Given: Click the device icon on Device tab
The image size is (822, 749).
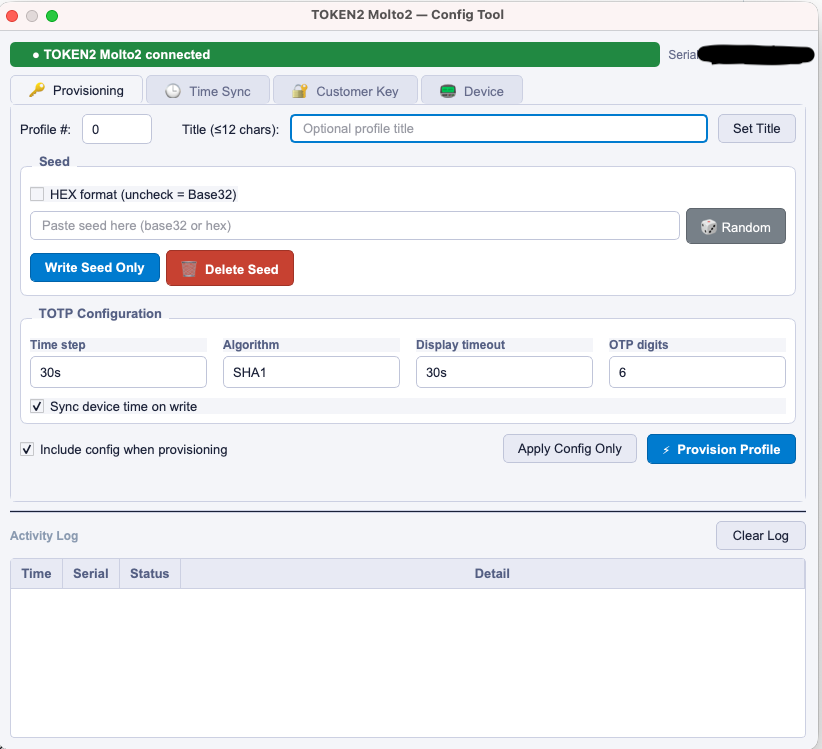Looking at the screenshot, I should tap(448, 91).
